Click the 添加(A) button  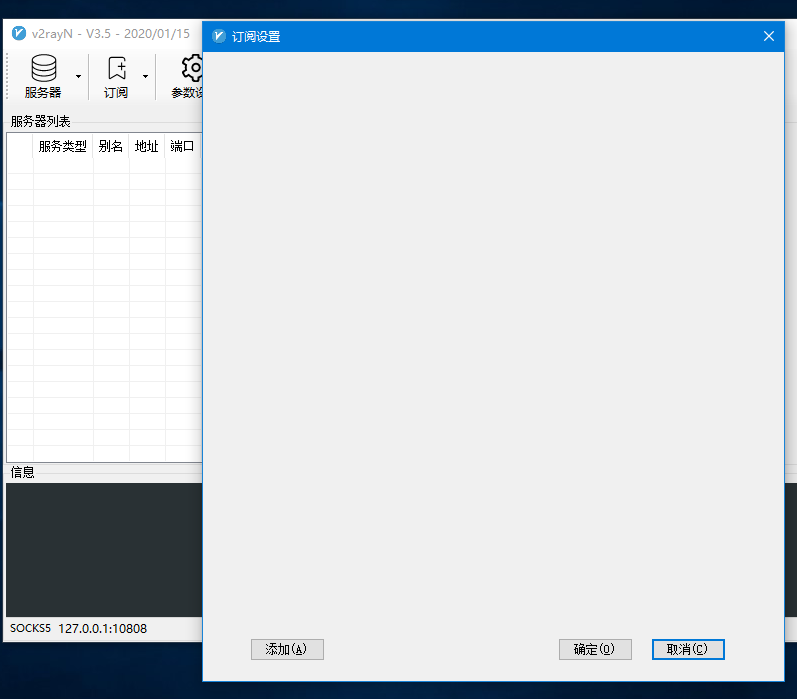pyautogui.click(x=287, y=649)
